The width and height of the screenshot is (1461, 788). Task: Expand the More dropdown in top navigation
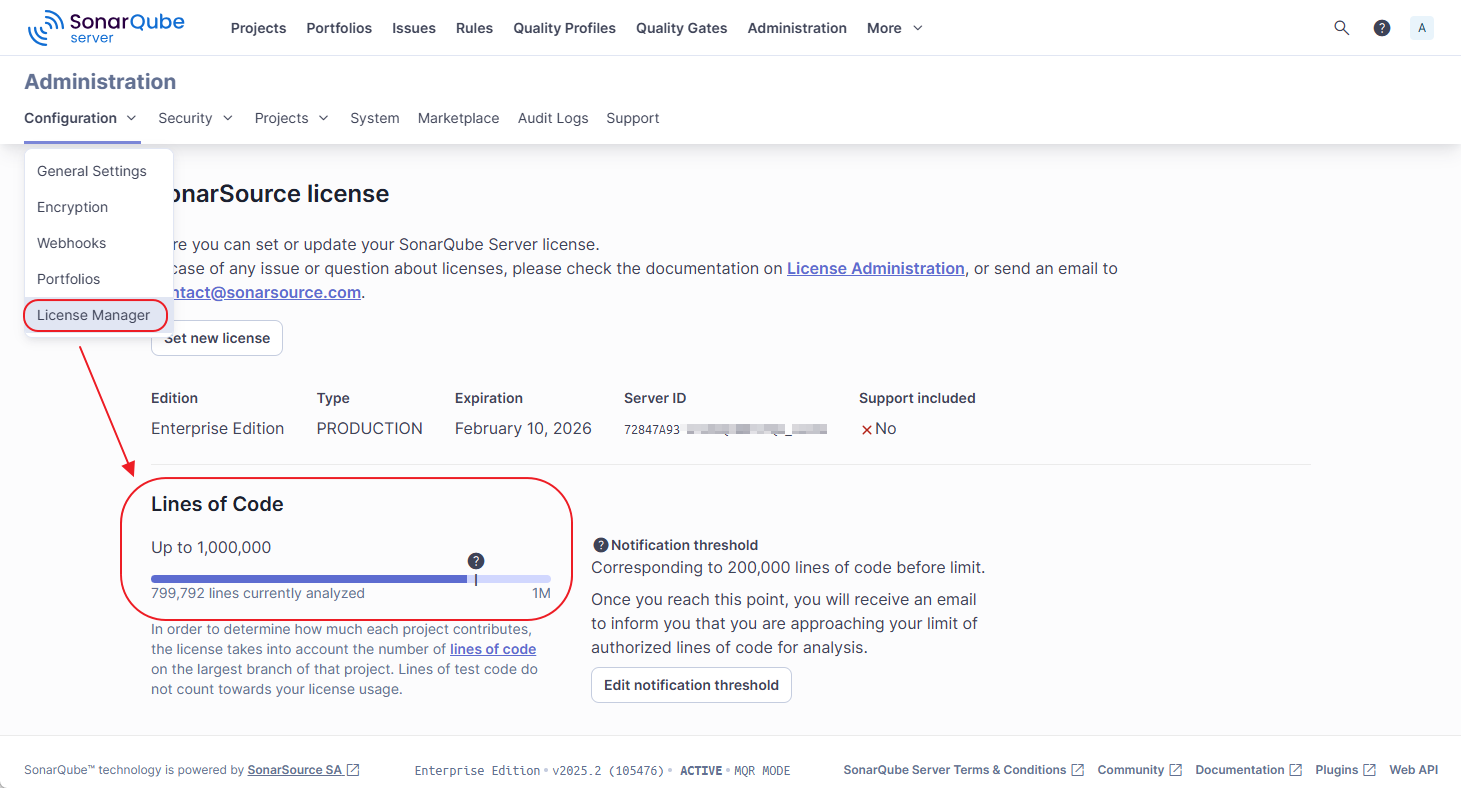[x=895, y=28]
